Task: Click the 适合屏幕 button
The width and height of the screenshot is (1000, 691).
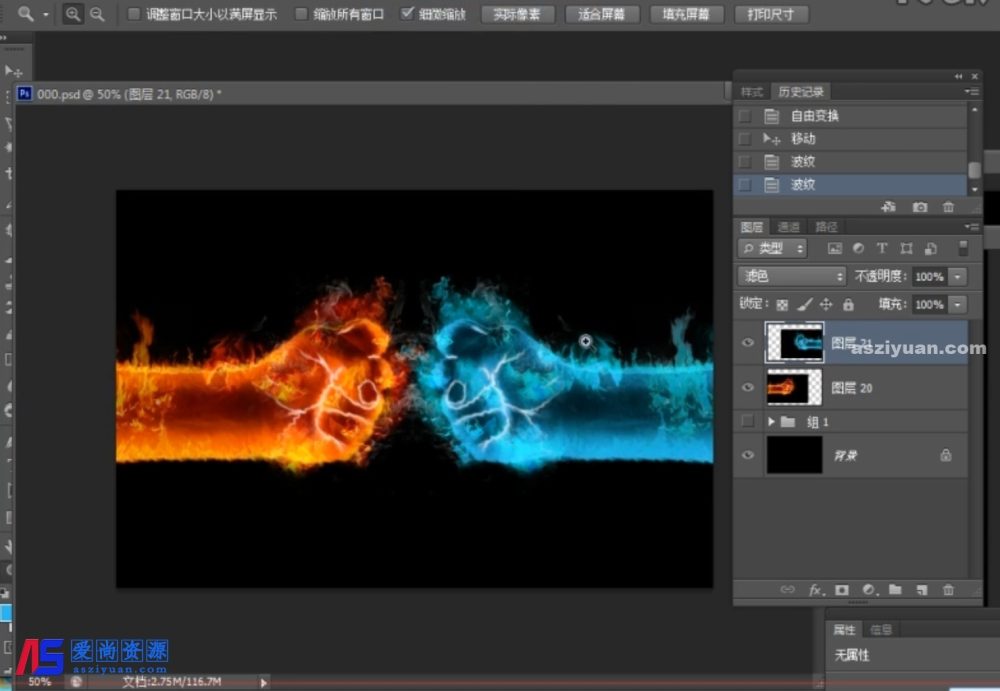Action: 601,14
